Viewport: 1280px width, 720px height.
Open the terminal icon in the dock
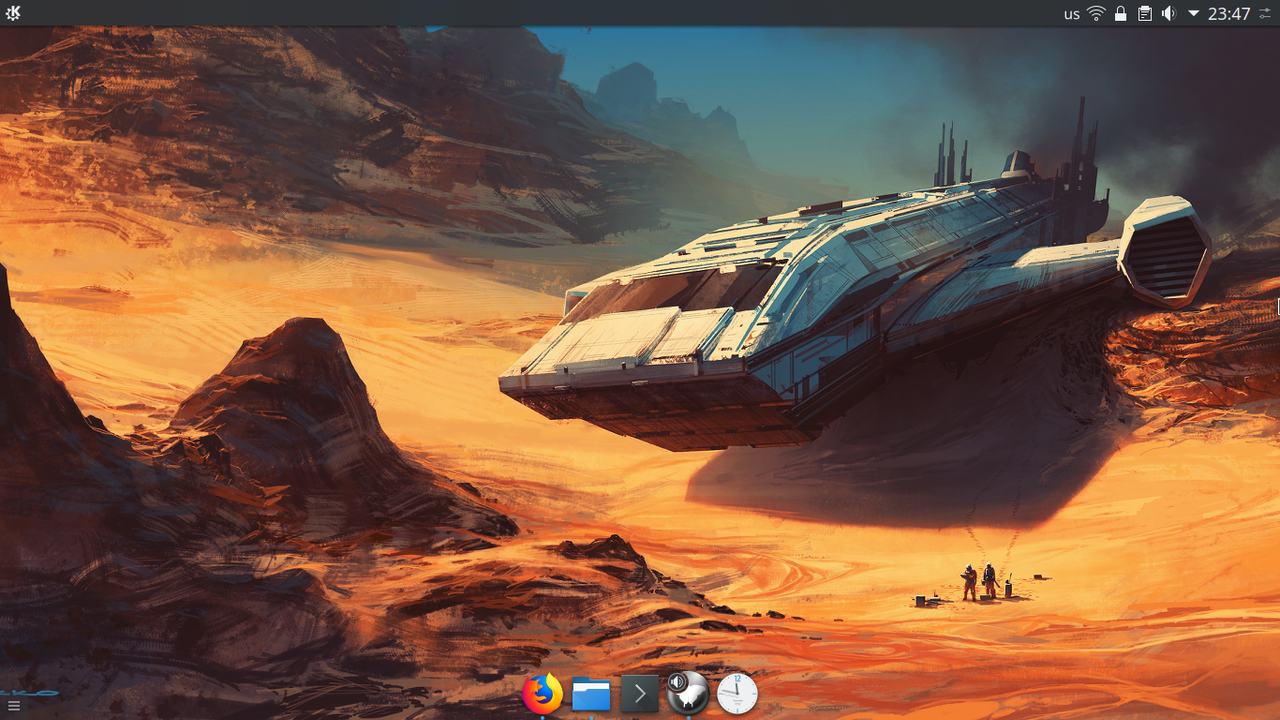(640, 694)
